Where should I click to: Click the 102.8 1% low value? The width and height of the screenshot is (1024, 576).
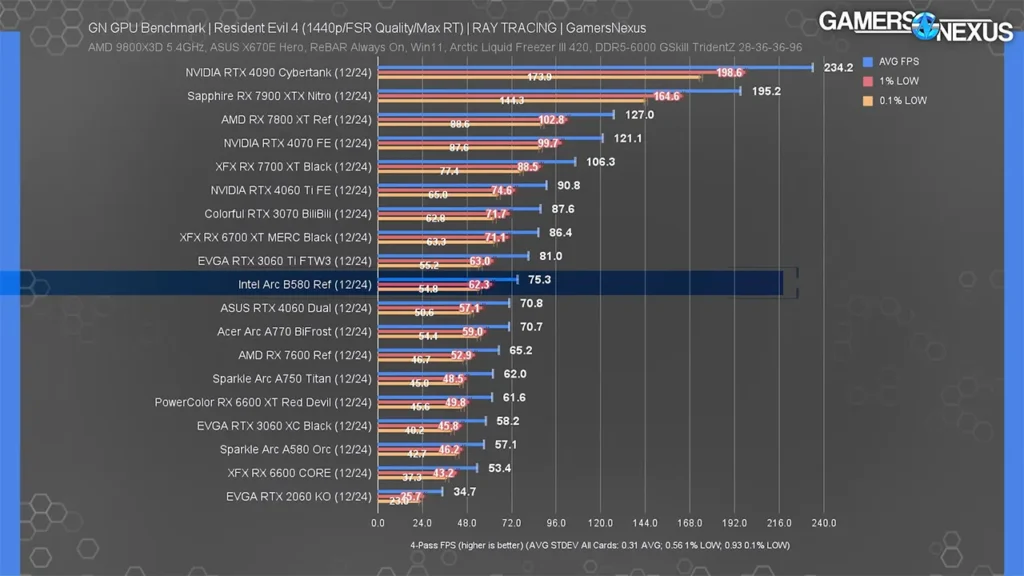click(551, 120)
